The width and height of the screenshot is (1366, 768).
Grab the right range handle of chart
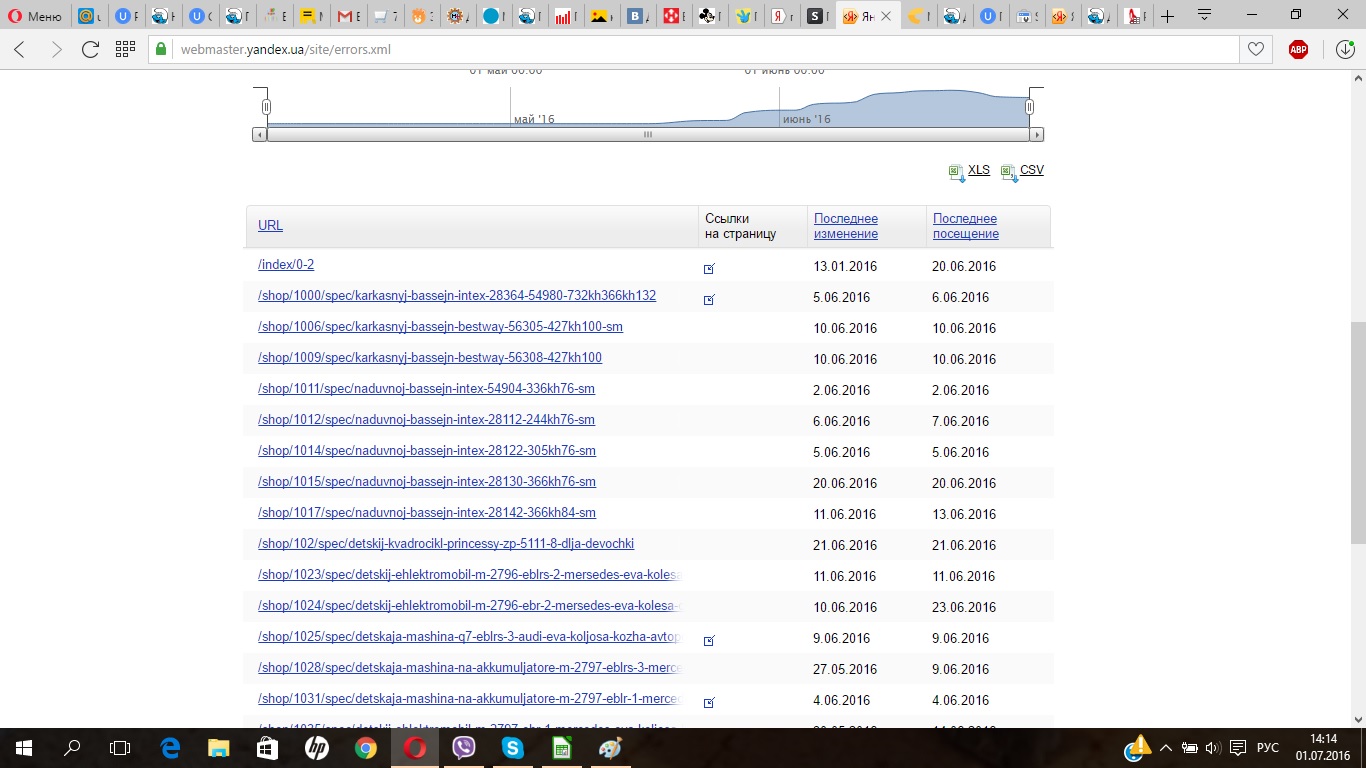(1029, 107)
